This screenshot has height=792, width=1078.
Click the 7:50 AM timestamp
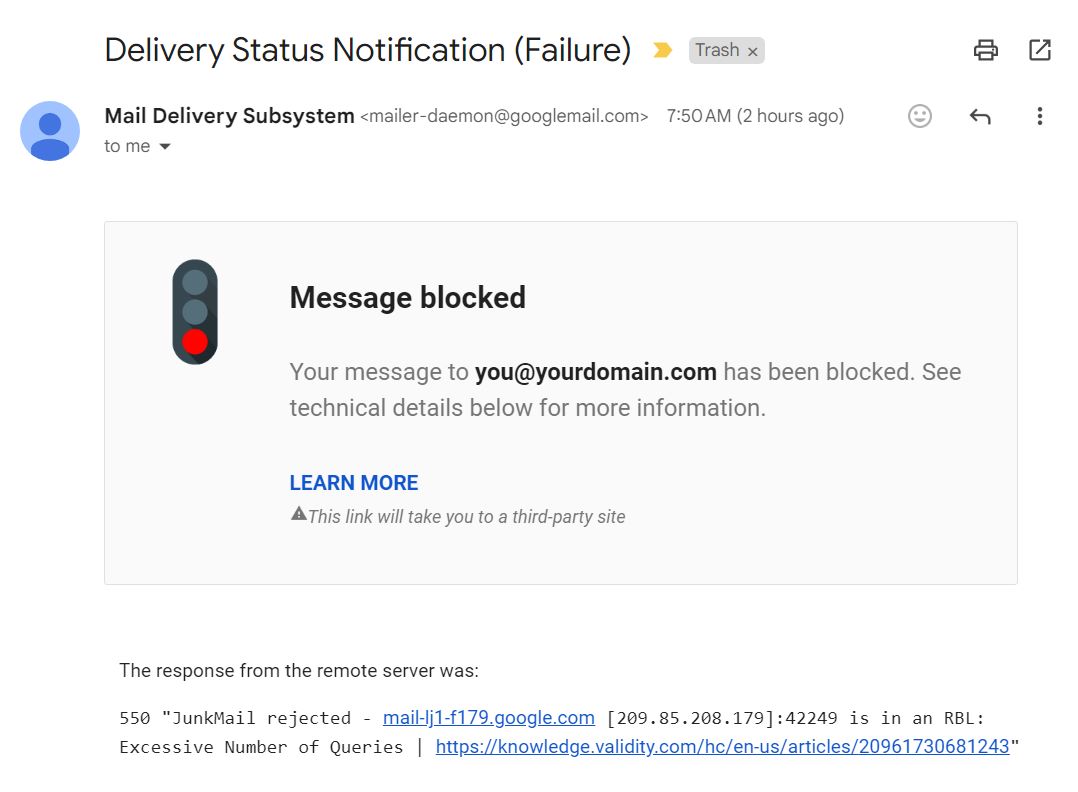(x=755, y=116)
